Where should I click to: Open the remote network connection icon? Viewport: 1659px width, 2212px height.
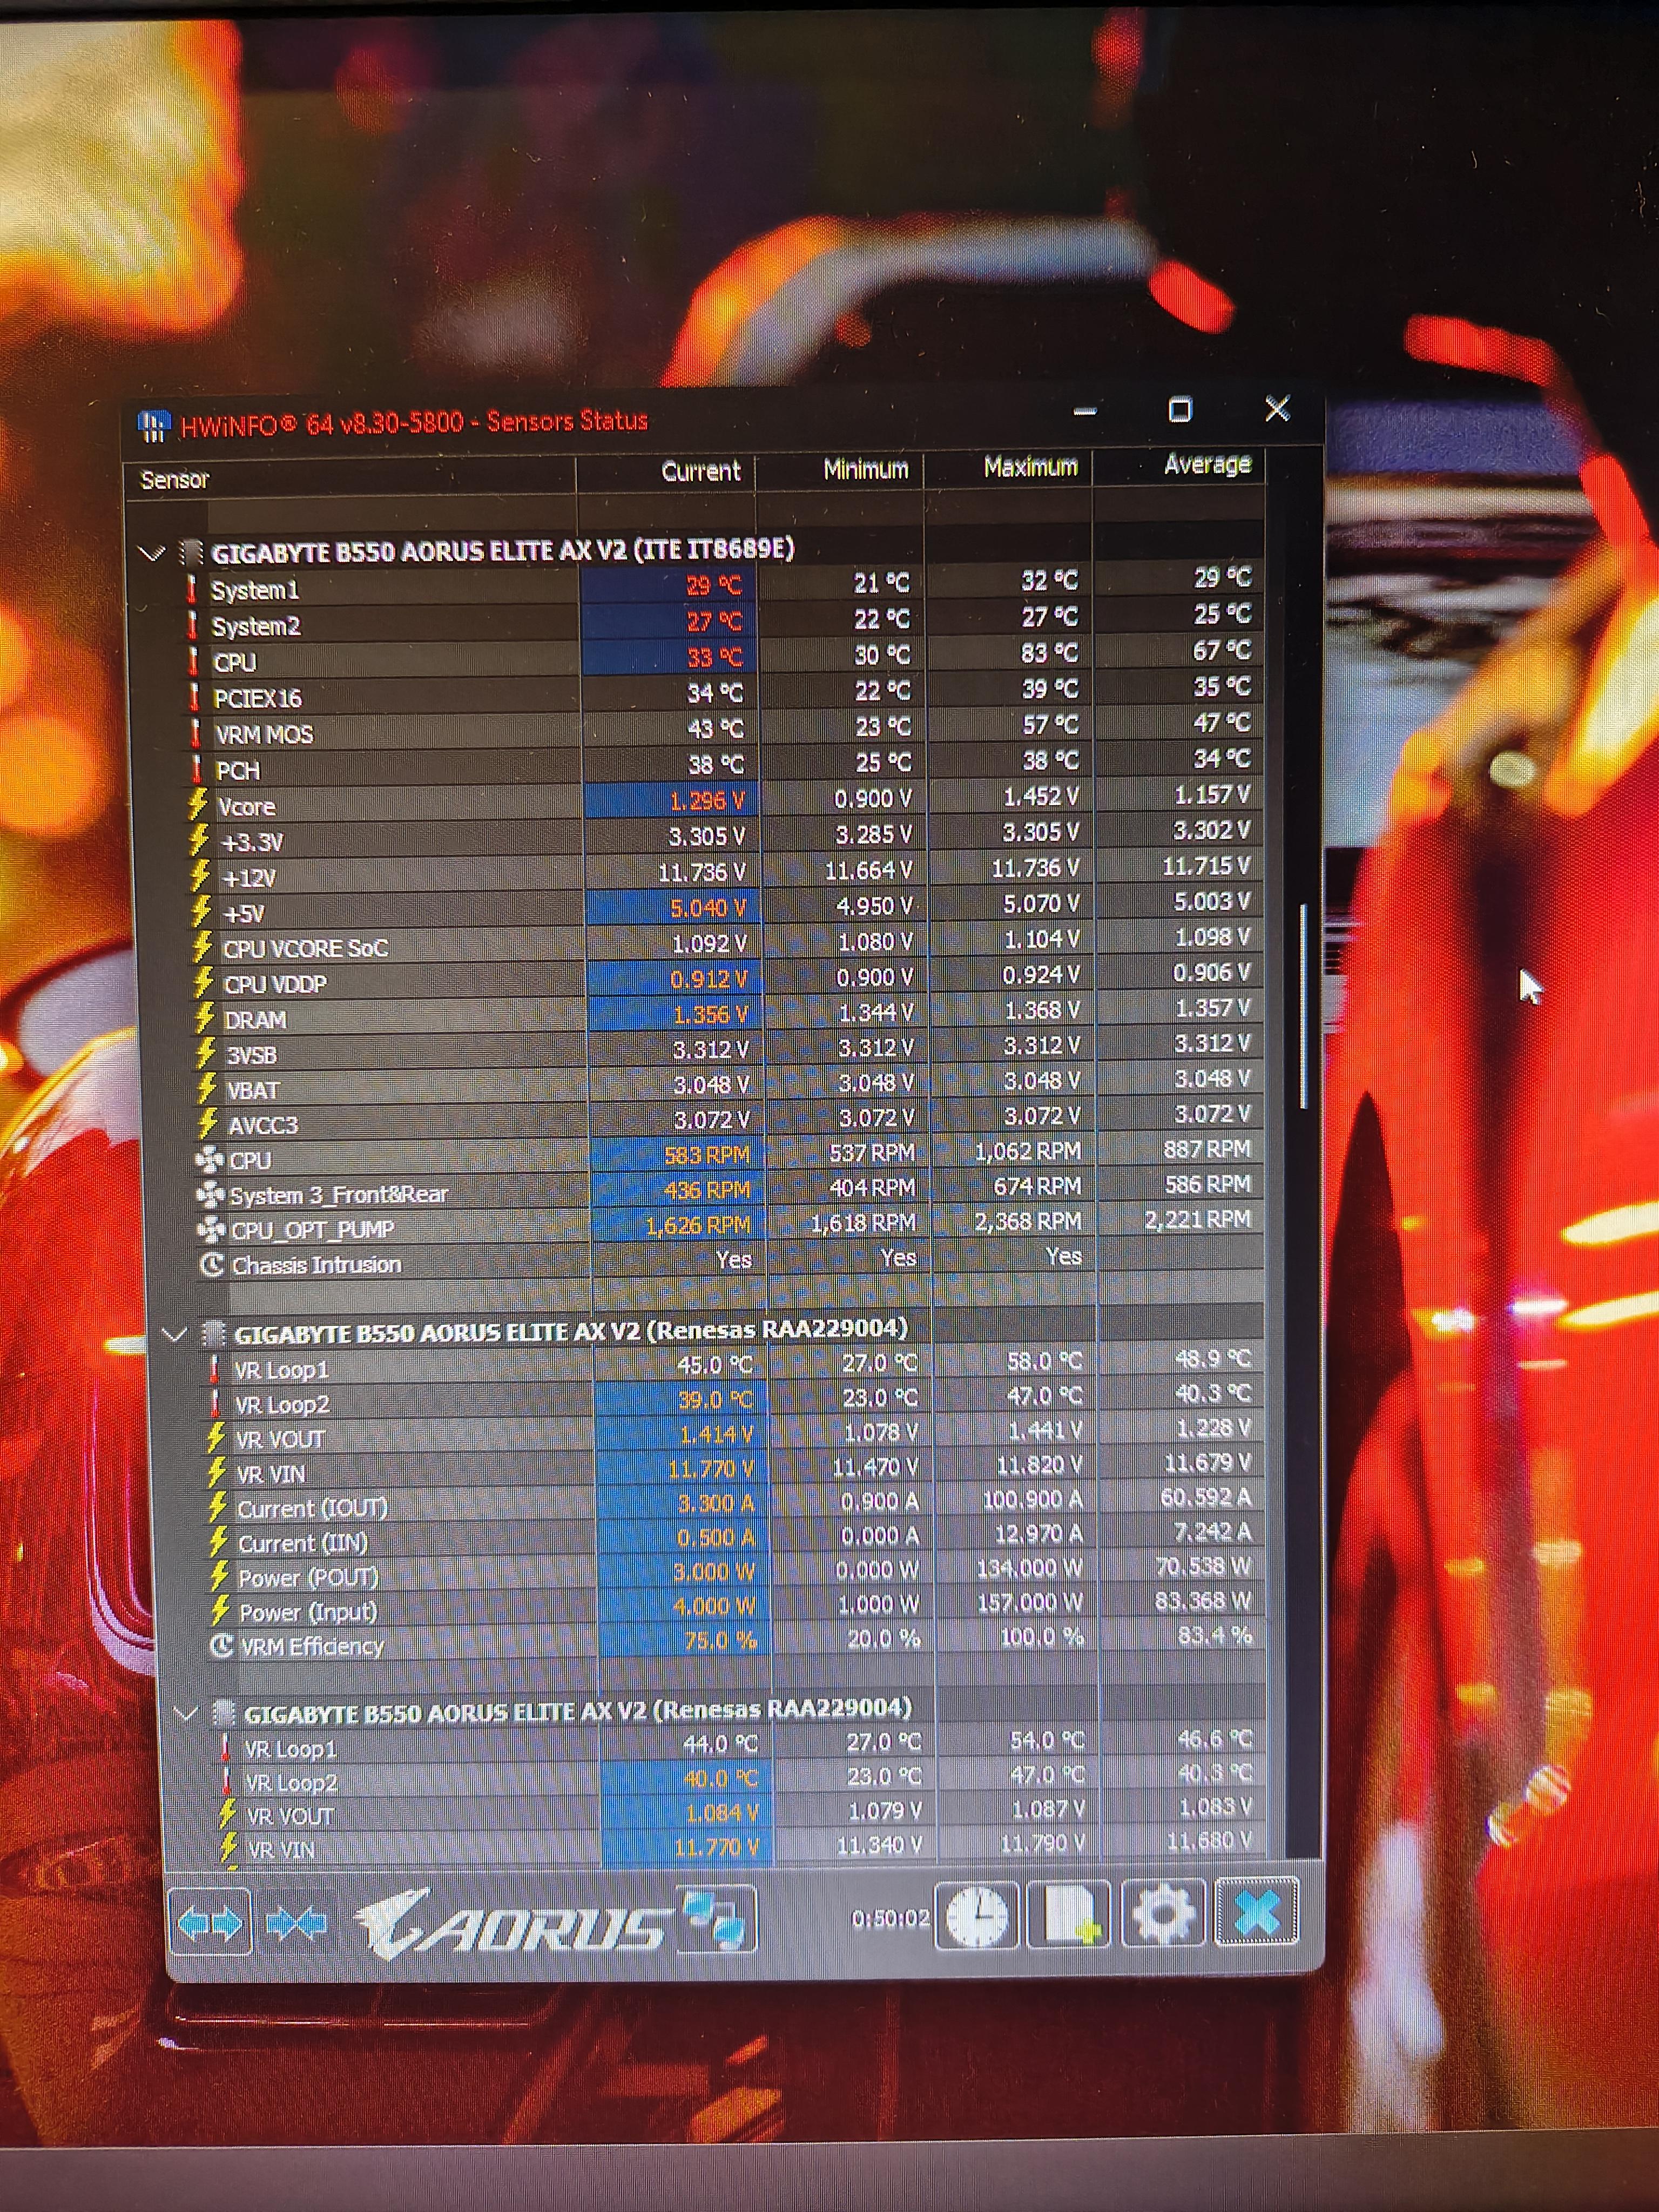coord(716,1918)
